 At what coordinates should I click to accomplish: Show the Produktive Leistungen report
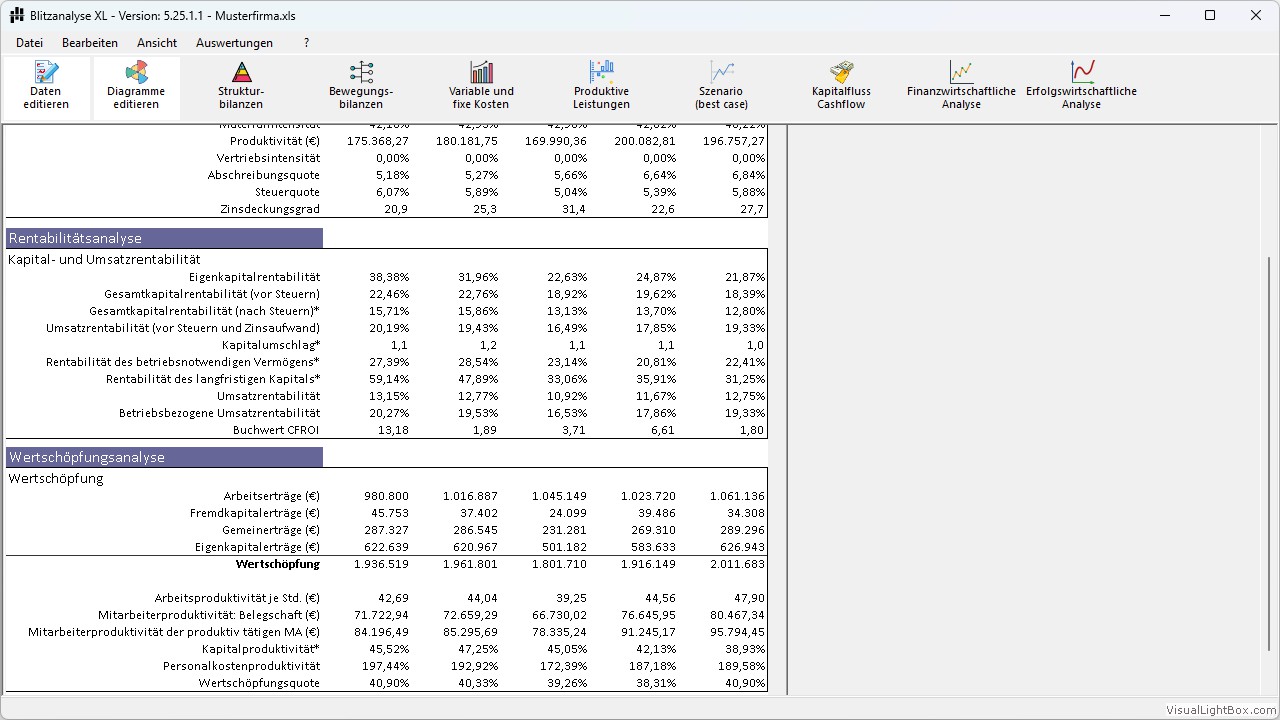point(601,87)
